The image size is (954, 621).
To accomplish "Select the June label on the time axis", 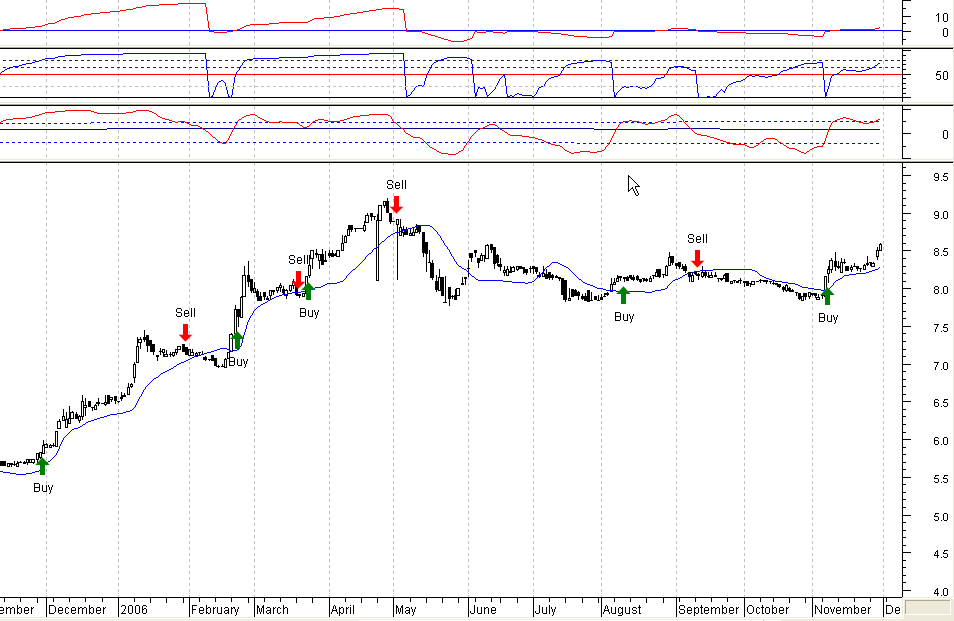I will [484, 609].
